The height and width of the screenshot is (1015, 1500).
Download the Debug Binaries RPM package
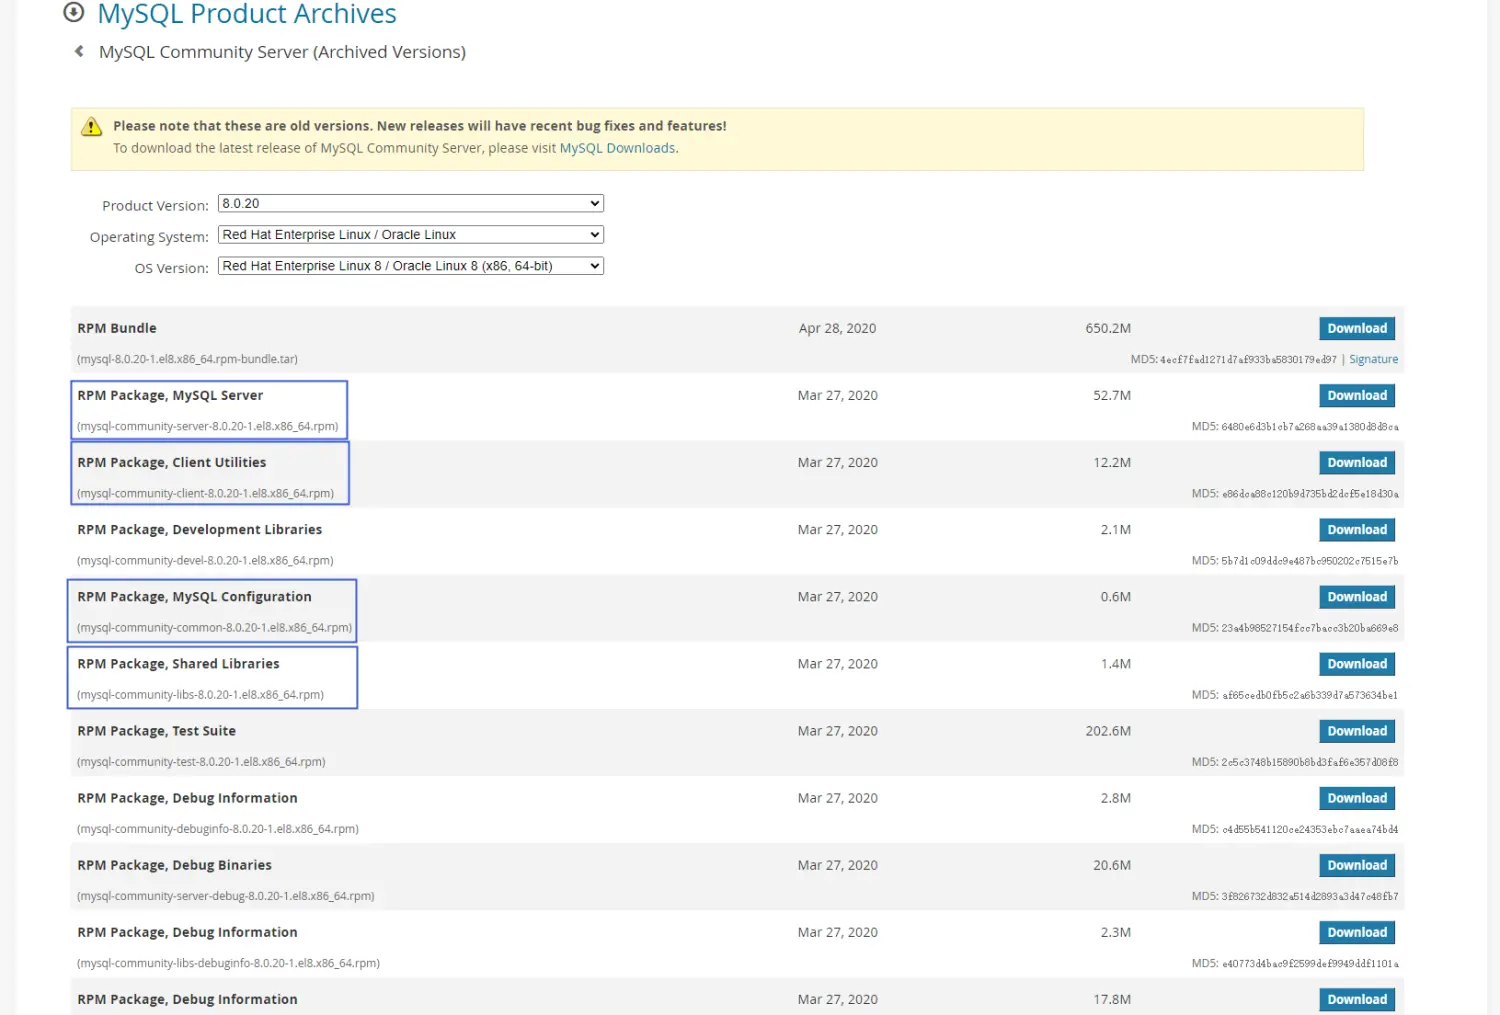click(1357, 865)
